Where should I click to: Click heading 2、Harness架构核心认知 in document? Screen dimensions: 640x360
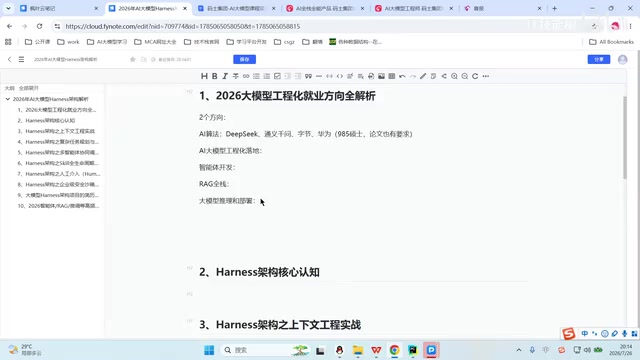259,272
